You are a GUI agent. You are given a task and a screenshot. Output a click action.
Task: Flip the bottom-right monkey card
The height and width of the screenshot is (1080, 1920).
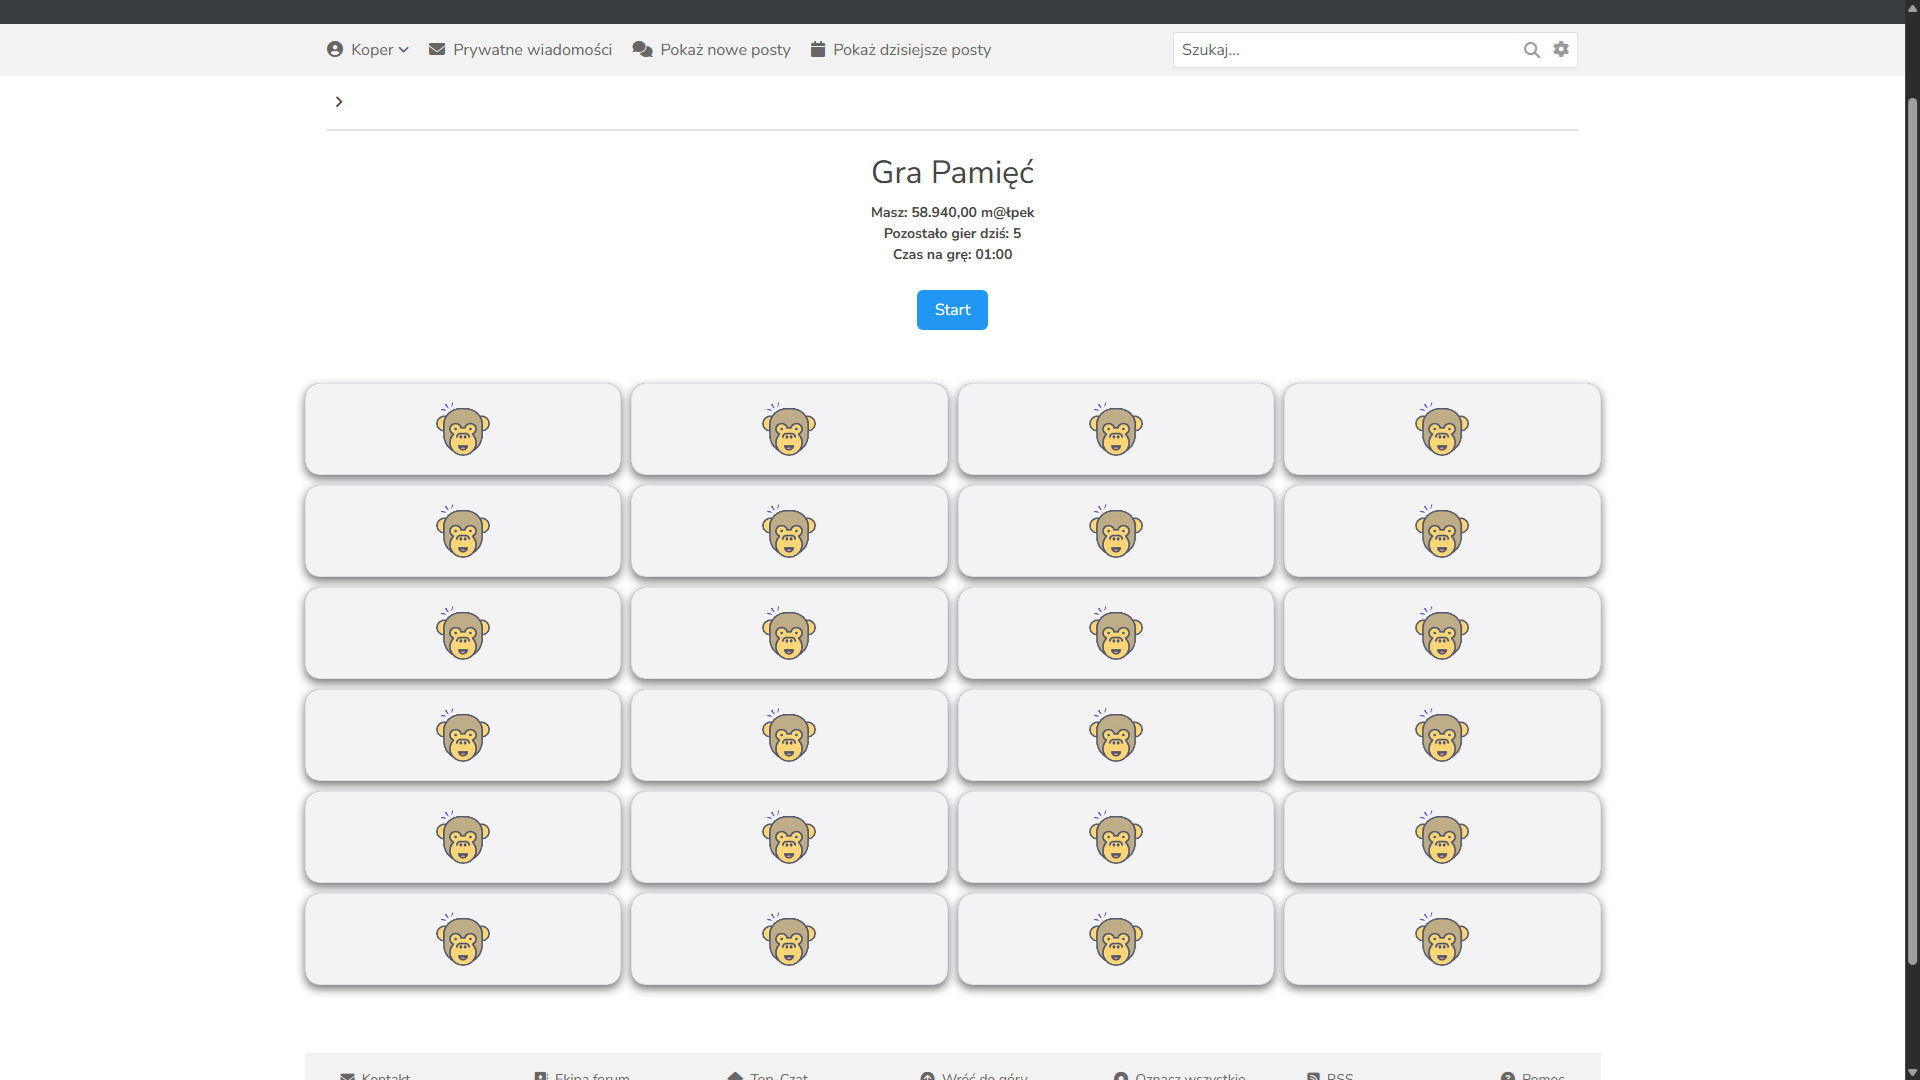1442,939
